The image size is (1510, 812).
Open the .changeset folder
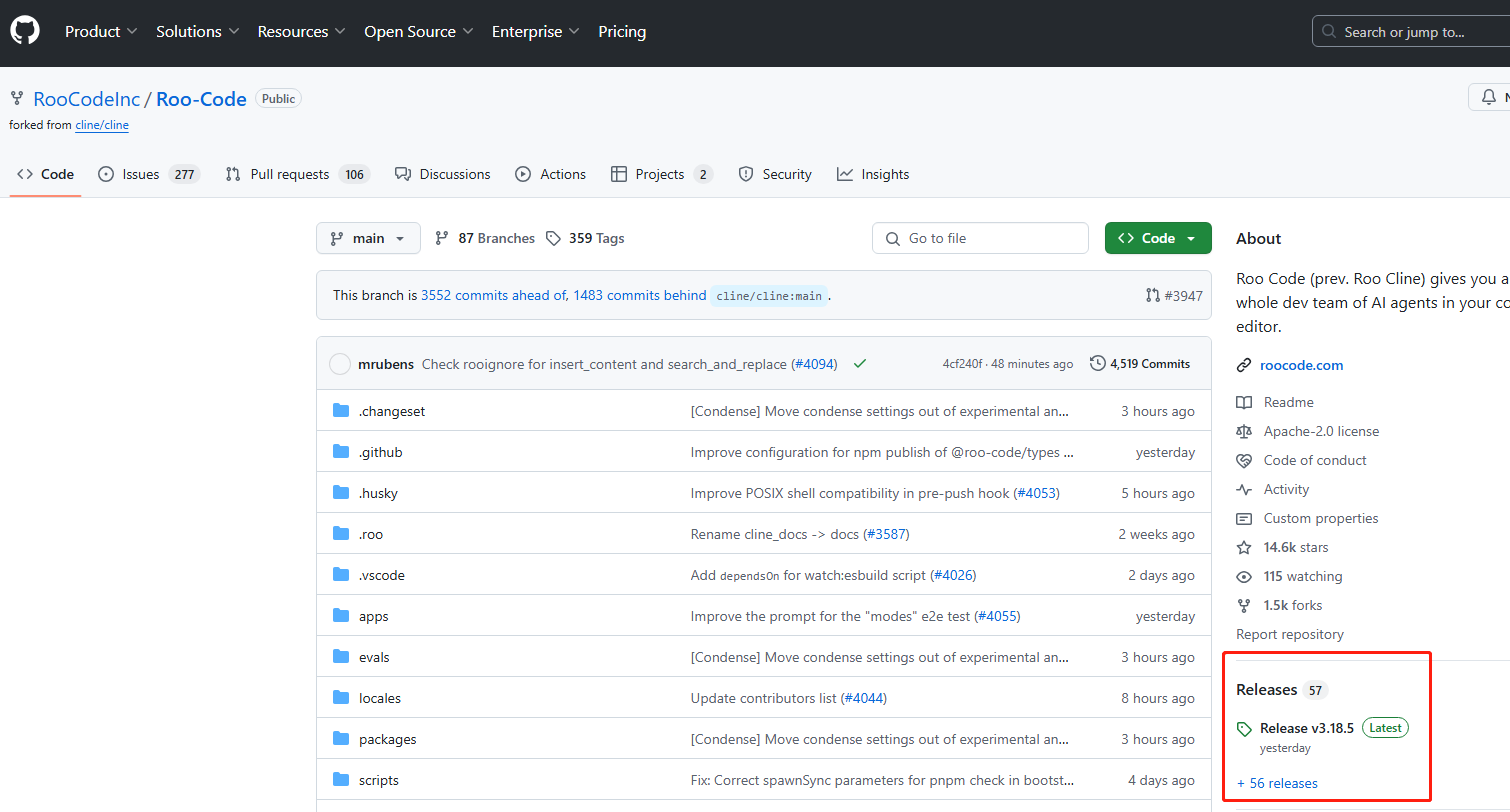click(392, 411)
